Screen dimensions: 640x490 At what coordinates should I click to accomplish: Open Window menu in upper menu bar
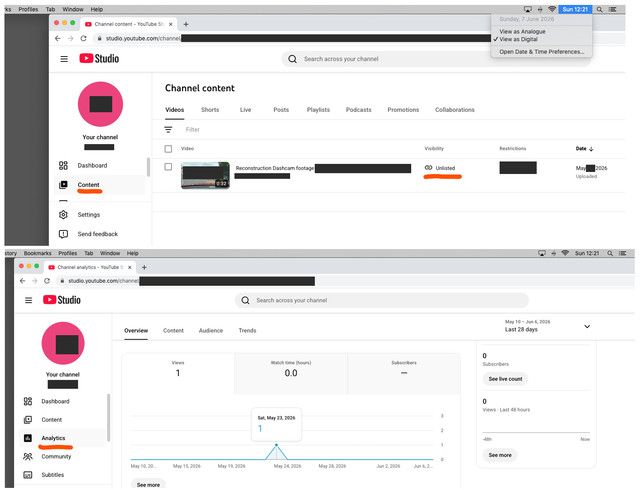[73, 9]
